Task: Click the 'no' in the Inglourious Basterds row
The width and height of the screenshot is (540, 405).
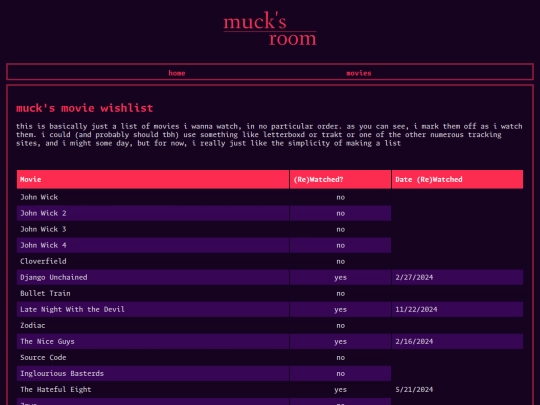Action: point(341,374)
